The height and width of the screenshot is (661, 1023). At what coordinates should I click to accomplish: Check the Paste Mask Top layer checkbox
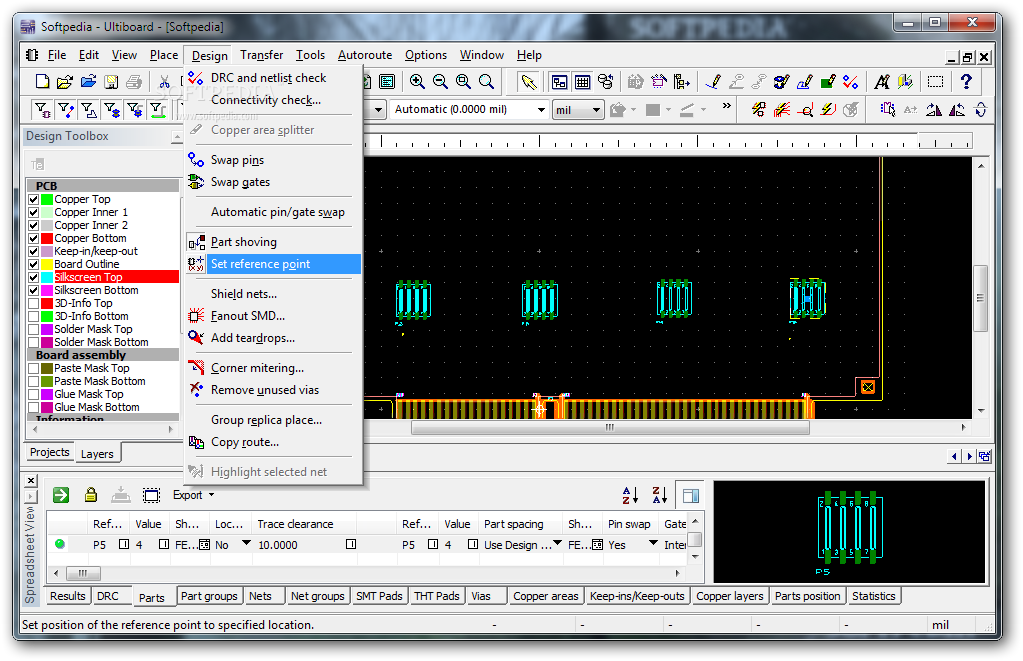pyautogui.click(x=34, y=369)
